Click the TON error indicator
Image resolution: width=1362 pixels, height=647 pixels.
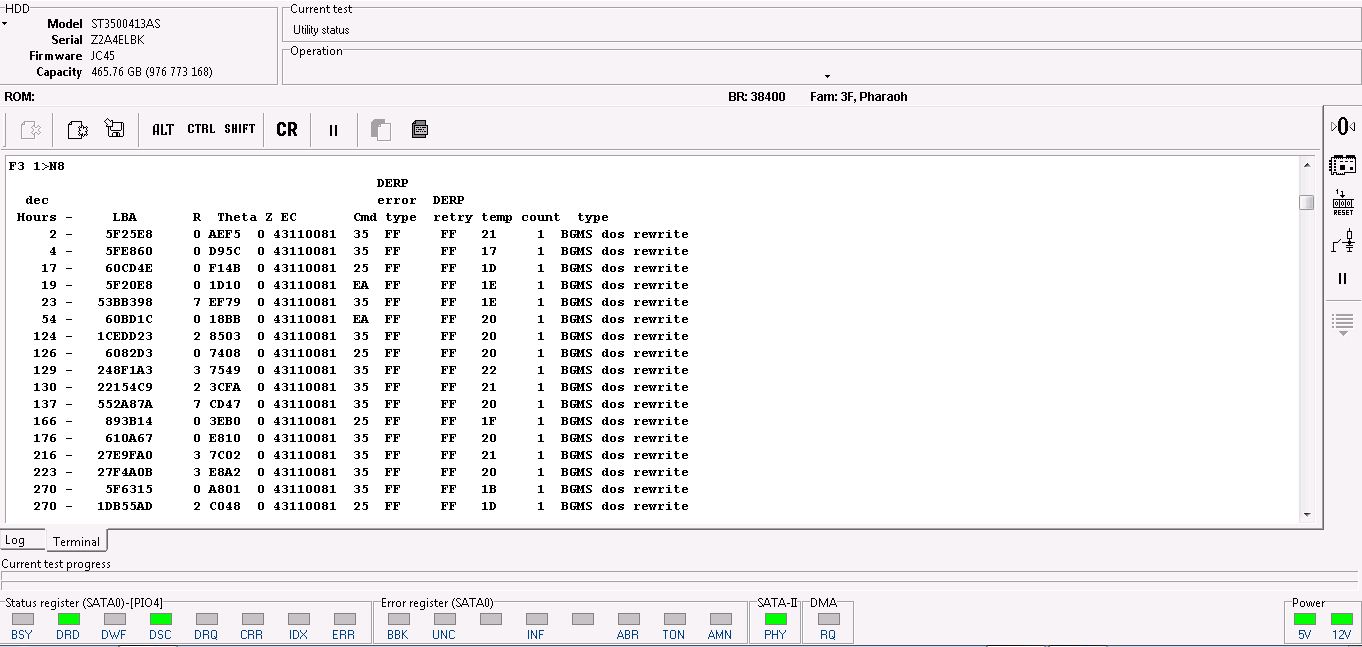(674, 619)
